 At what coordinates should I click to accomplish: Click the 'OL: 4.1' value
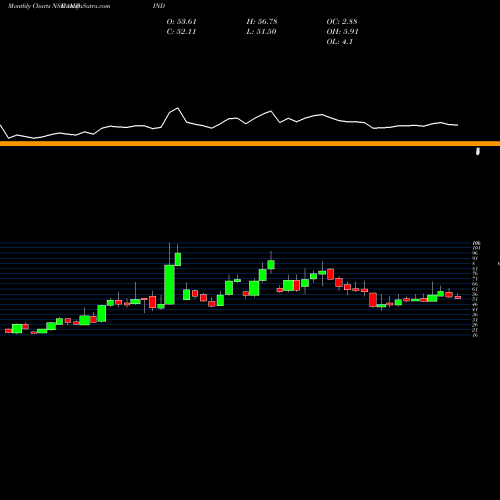pos(339,42)
